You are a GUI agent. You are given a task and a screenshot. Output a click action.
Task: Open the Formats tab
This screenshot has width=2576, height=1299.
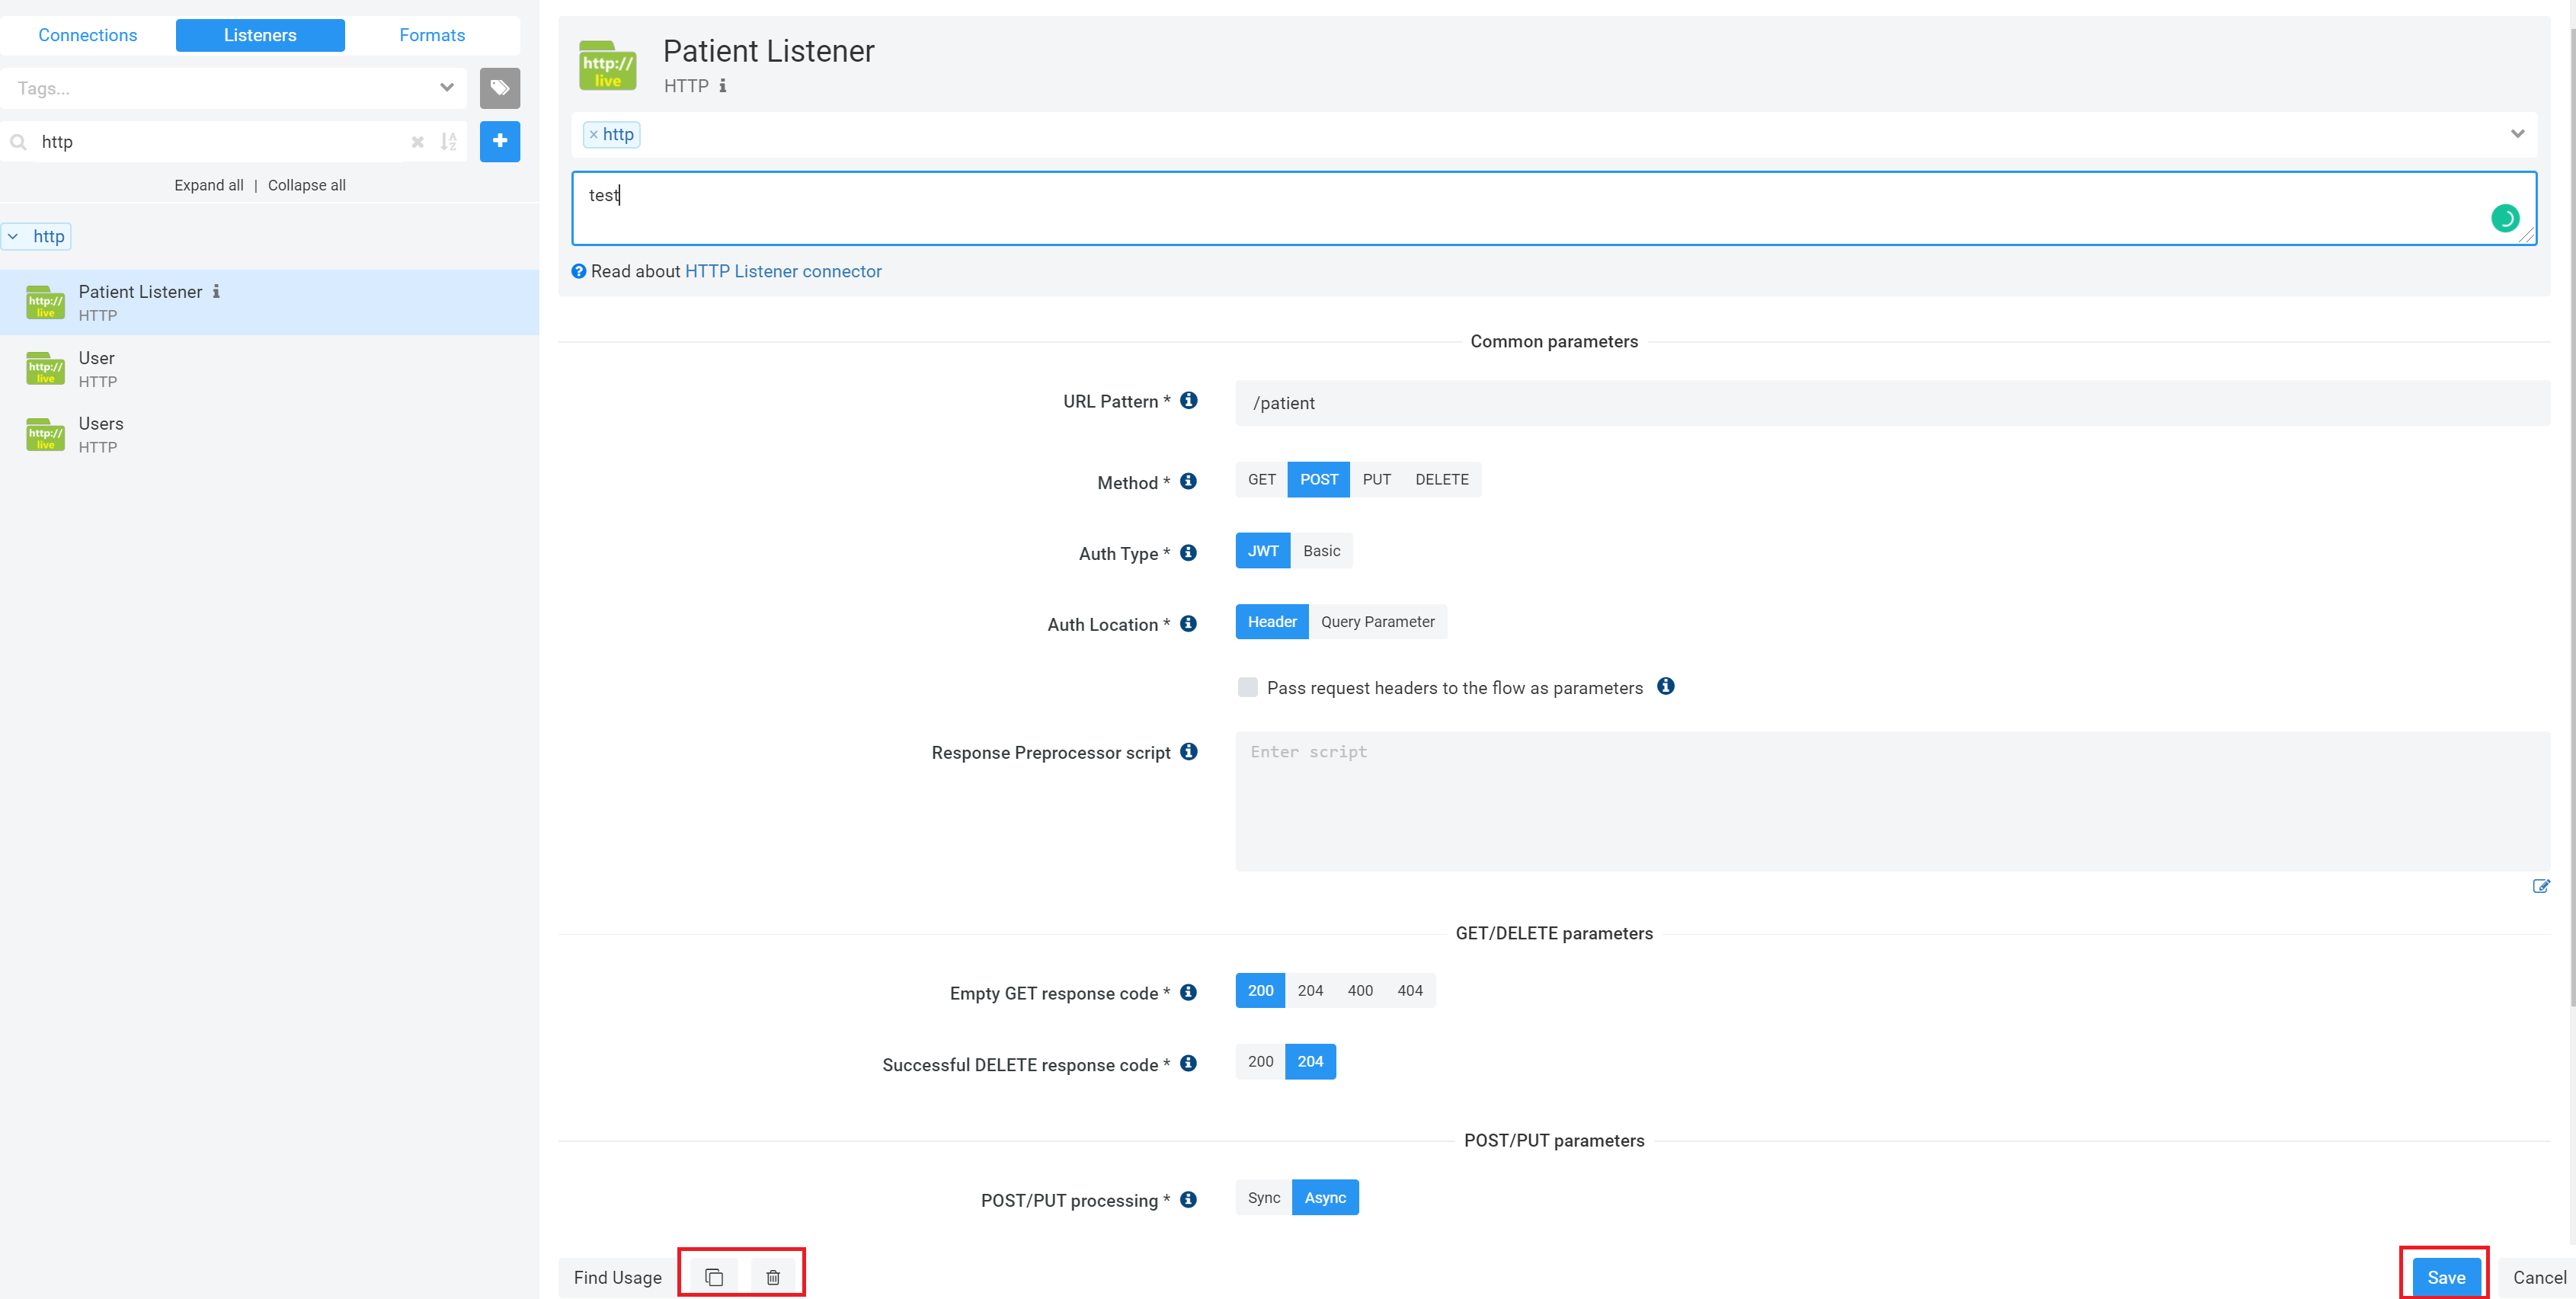(432, 34)
